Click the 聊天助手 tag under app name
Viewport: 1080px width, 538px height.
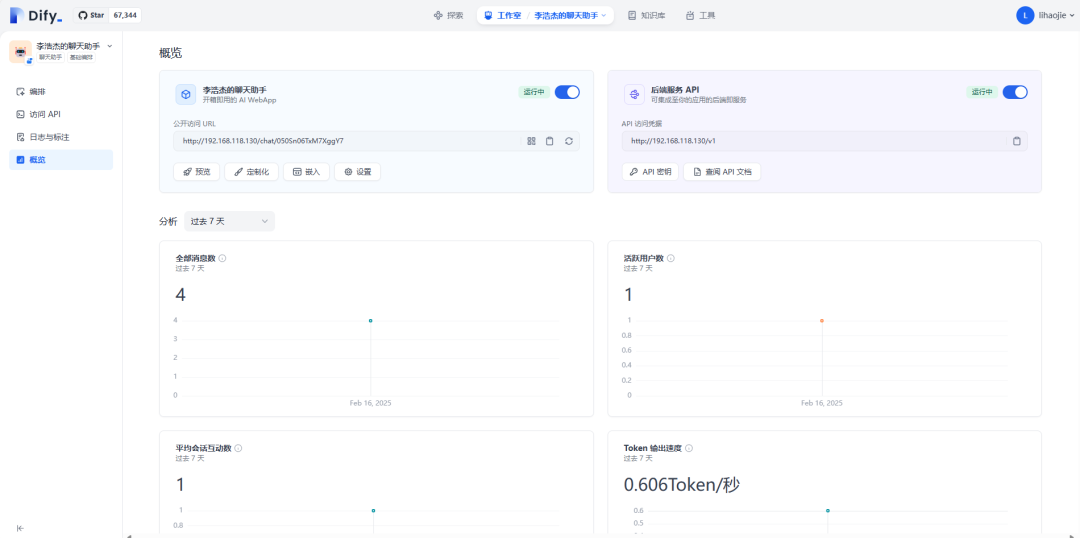(50, 57)
